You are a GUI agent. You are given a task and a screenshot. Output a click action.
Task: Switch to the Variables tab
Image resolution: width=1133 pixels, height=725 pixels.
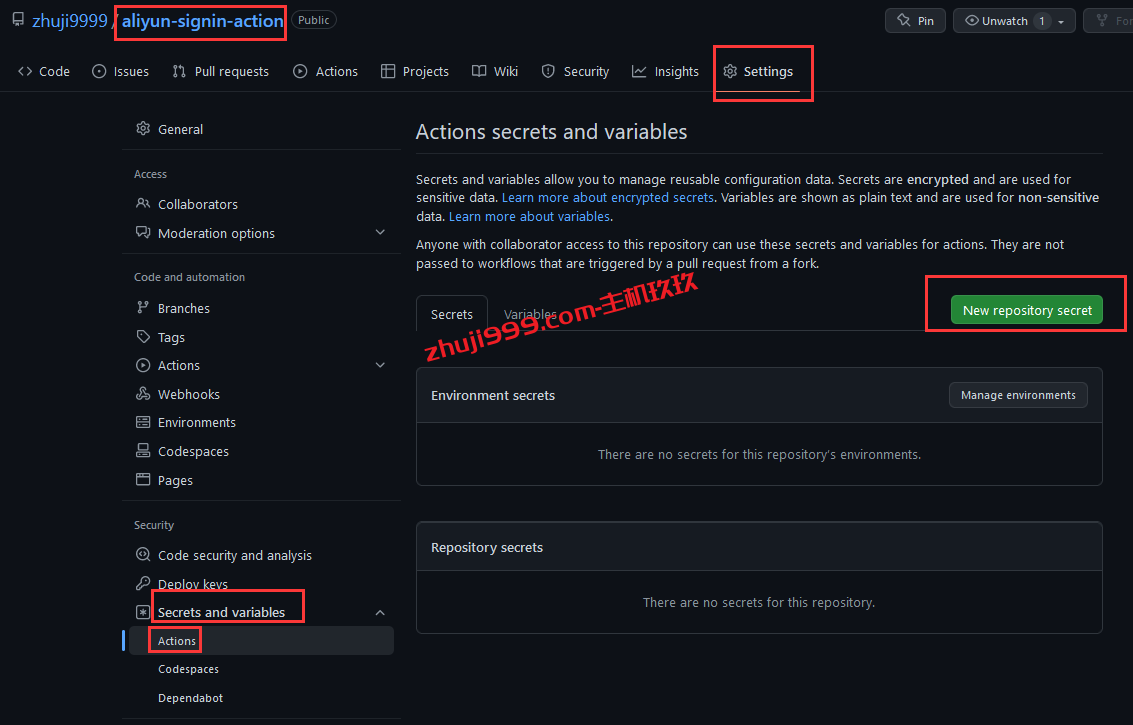[530, 314]
